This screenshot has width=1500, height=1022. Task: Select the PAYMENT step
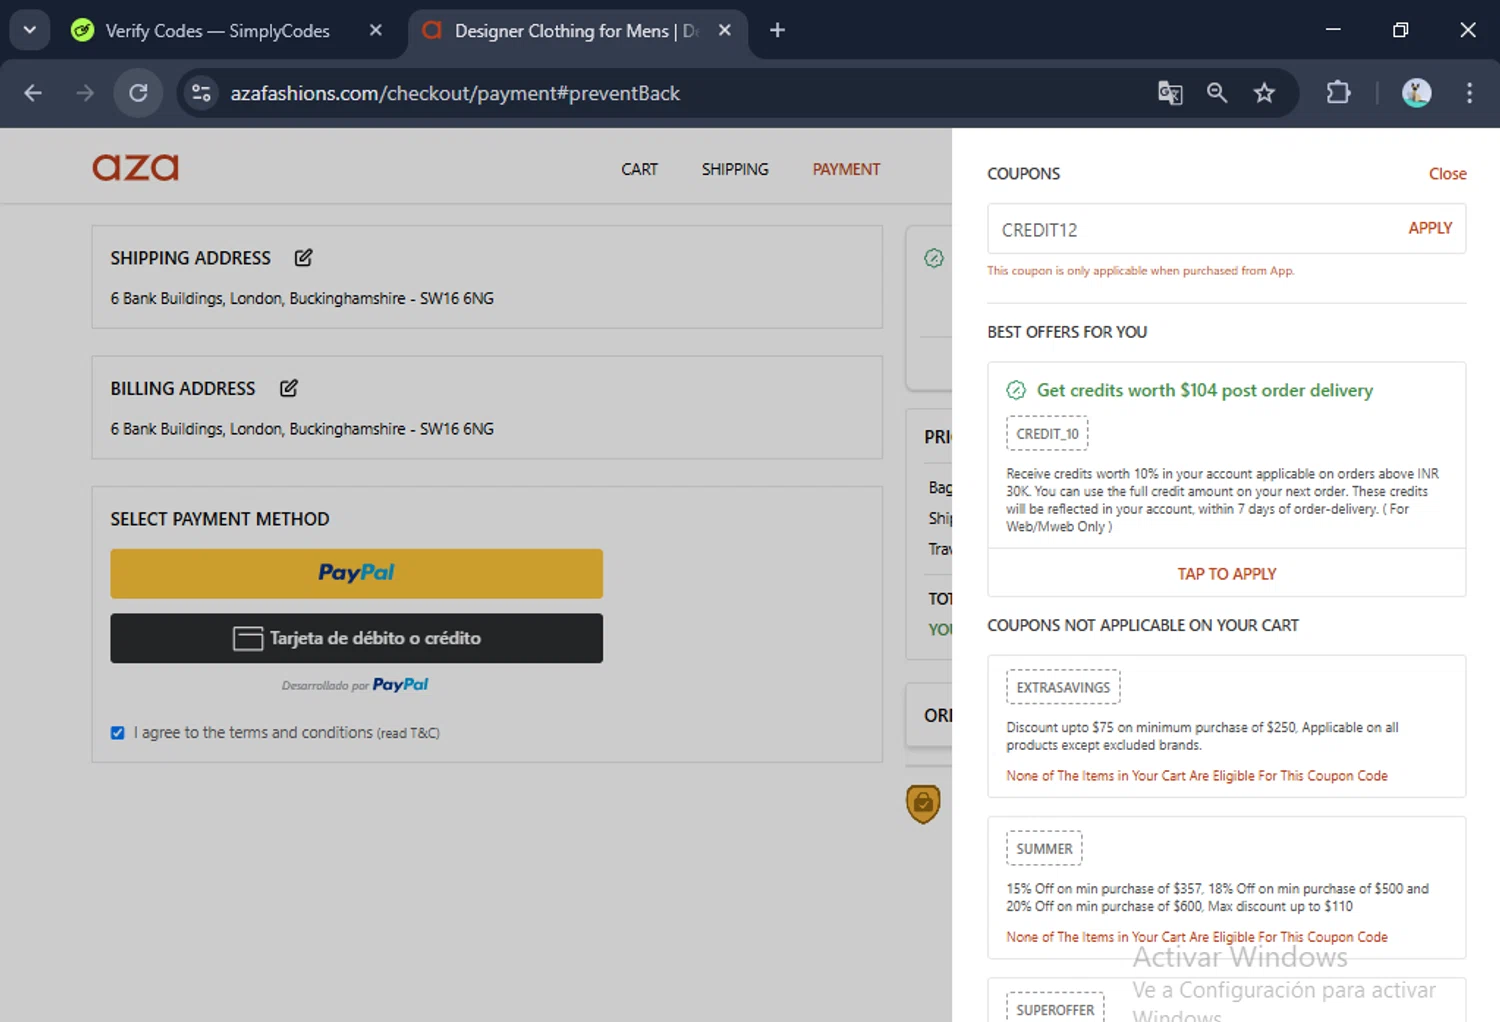(846, 169)
